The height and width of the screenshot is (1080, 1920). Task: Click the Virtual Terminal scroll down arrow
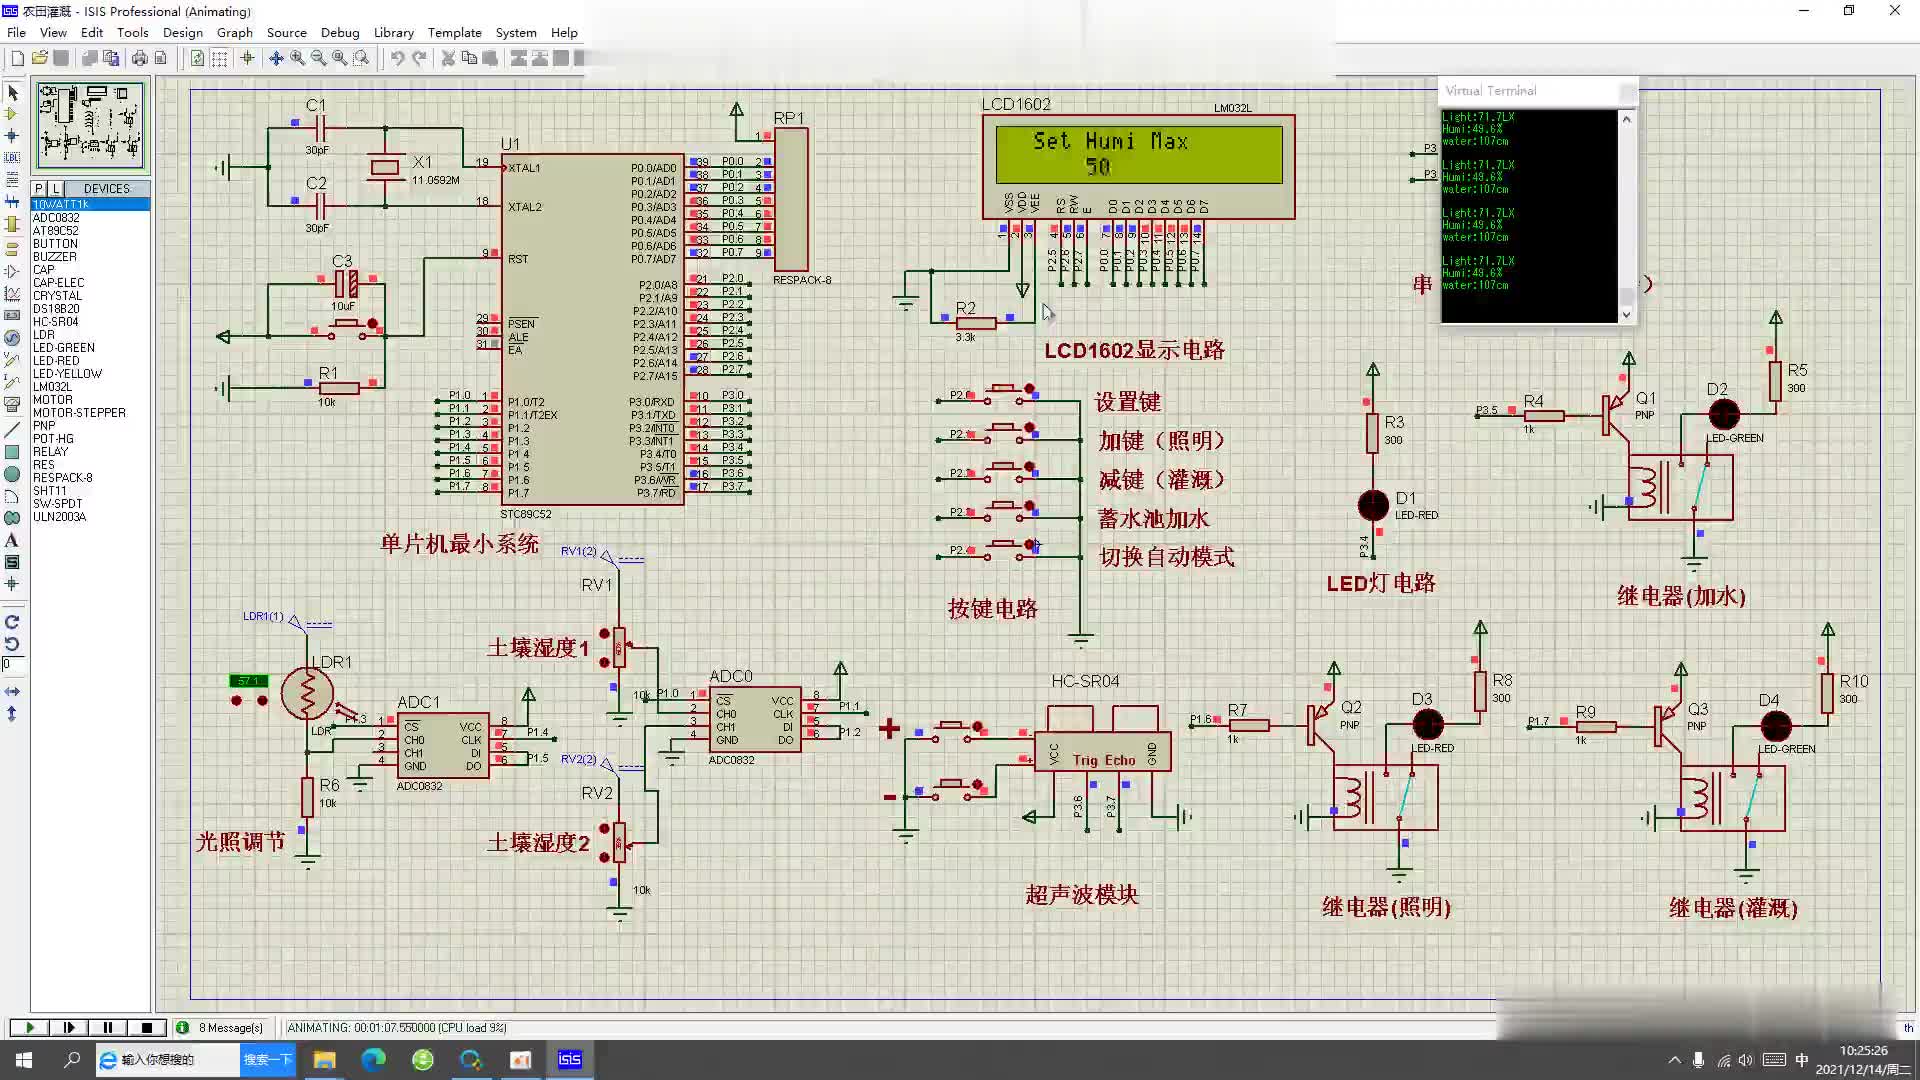click(x=1626, y=314)
